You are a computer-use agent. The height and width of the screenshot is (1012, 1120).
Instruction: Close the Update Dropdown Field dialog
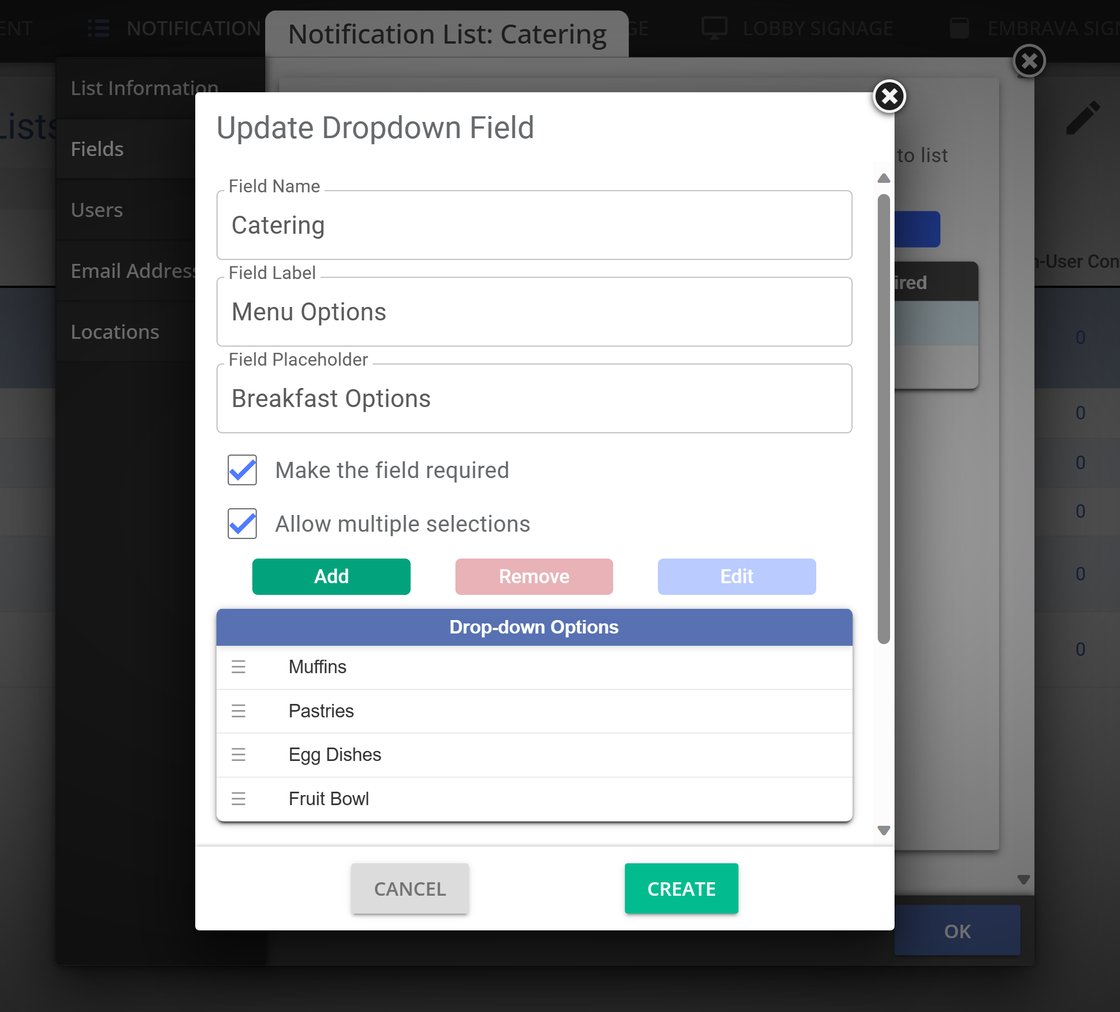(889, 97)
